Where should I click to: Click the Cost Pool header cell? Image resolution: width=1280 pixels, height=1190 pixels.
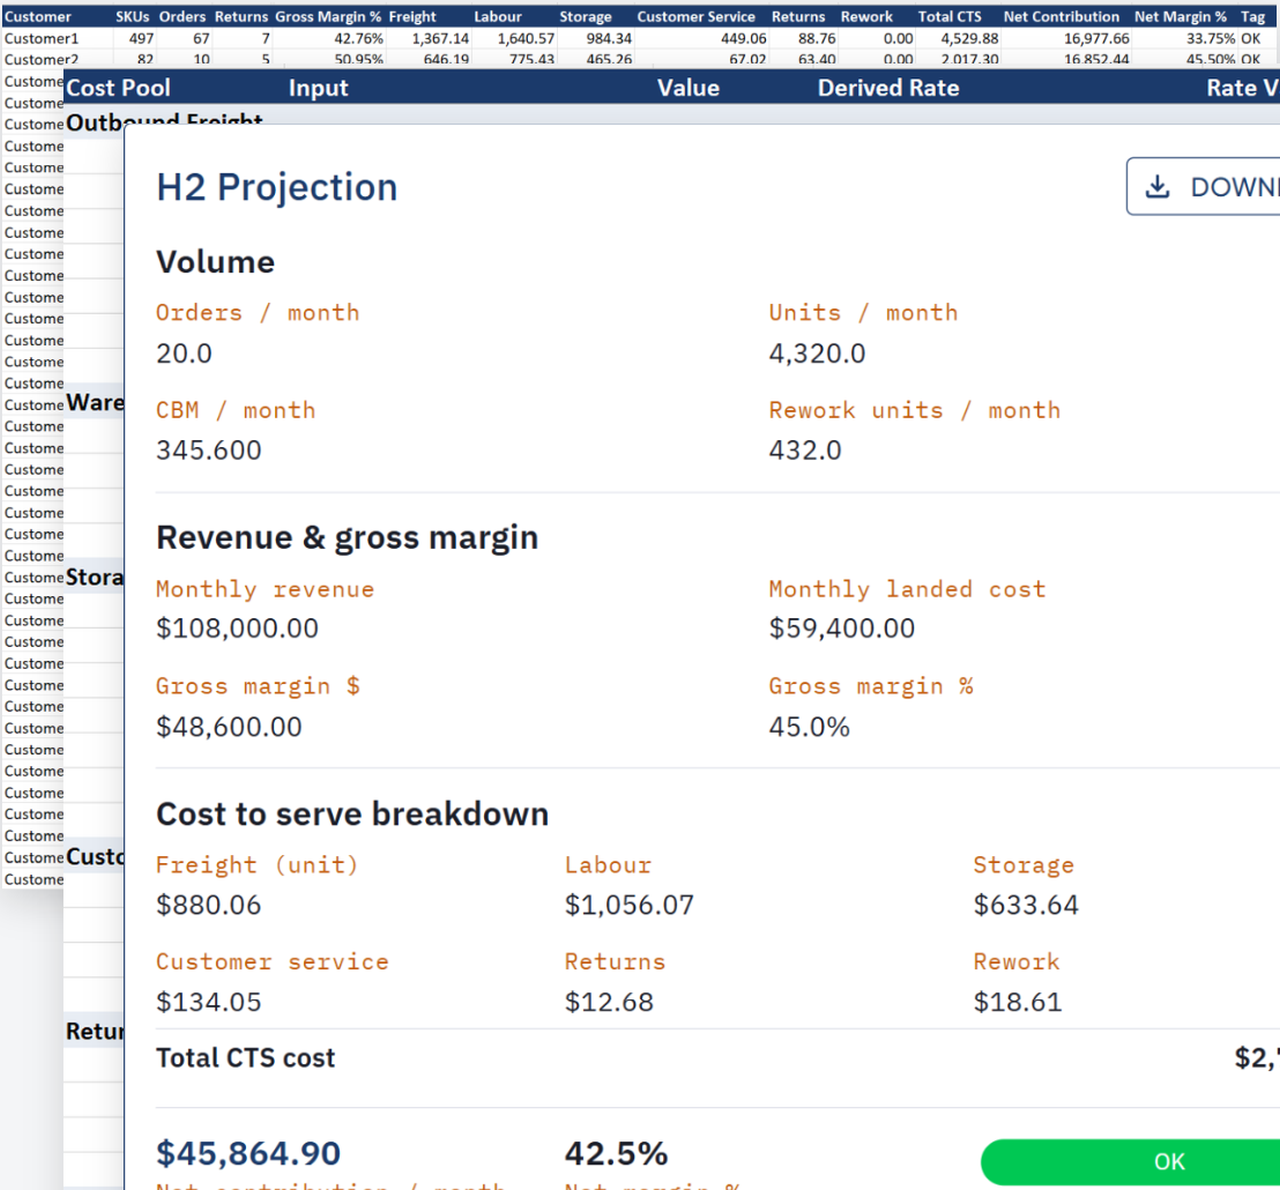(x=118, y=88)
